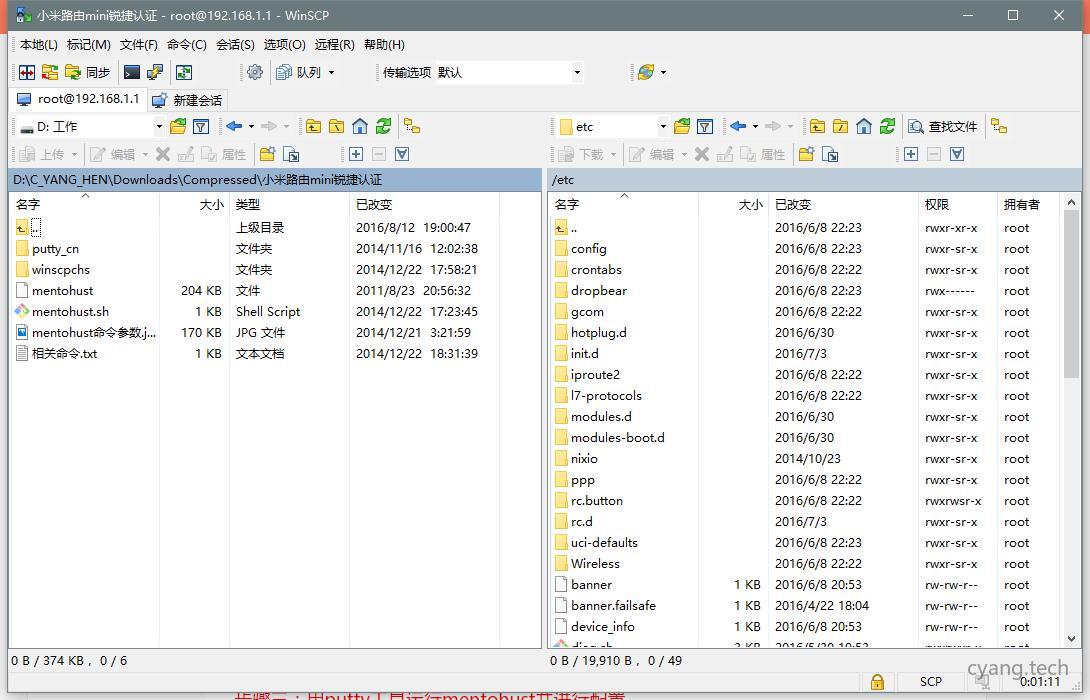This screenshot has height=700, width=1090.
Task: Open the 会话(S) menu
Action: [234, 45]
